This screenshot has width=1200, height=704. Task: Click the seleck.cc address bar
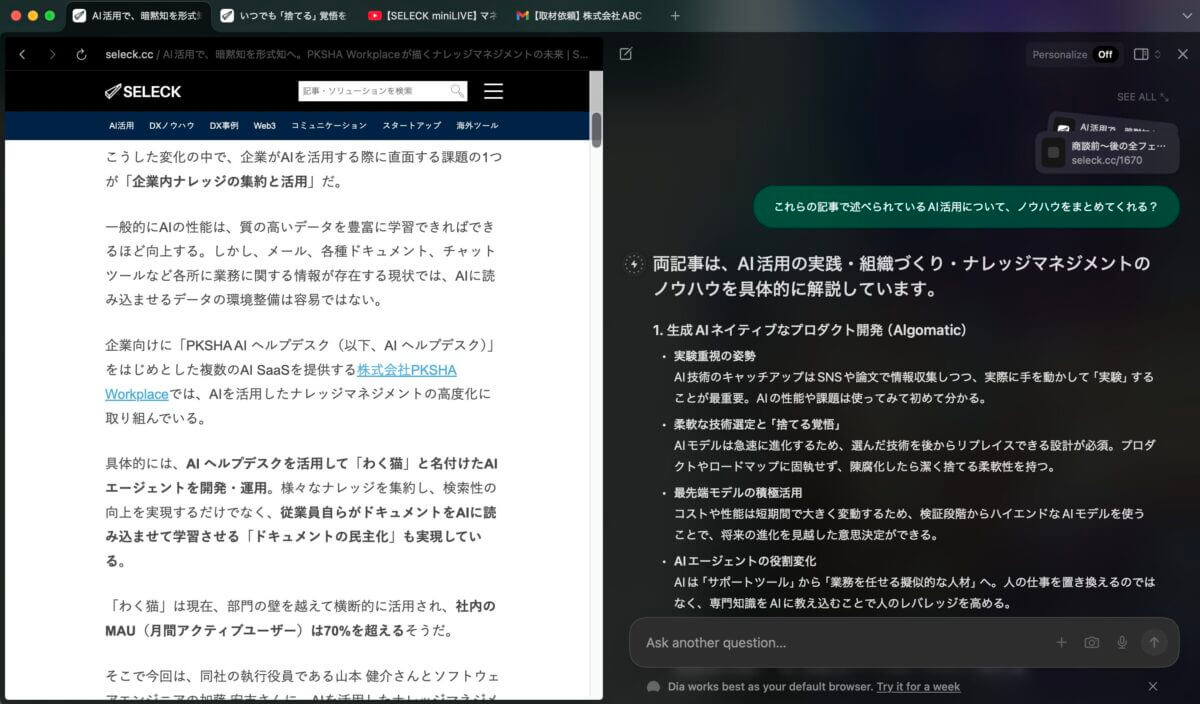[346, 54]
